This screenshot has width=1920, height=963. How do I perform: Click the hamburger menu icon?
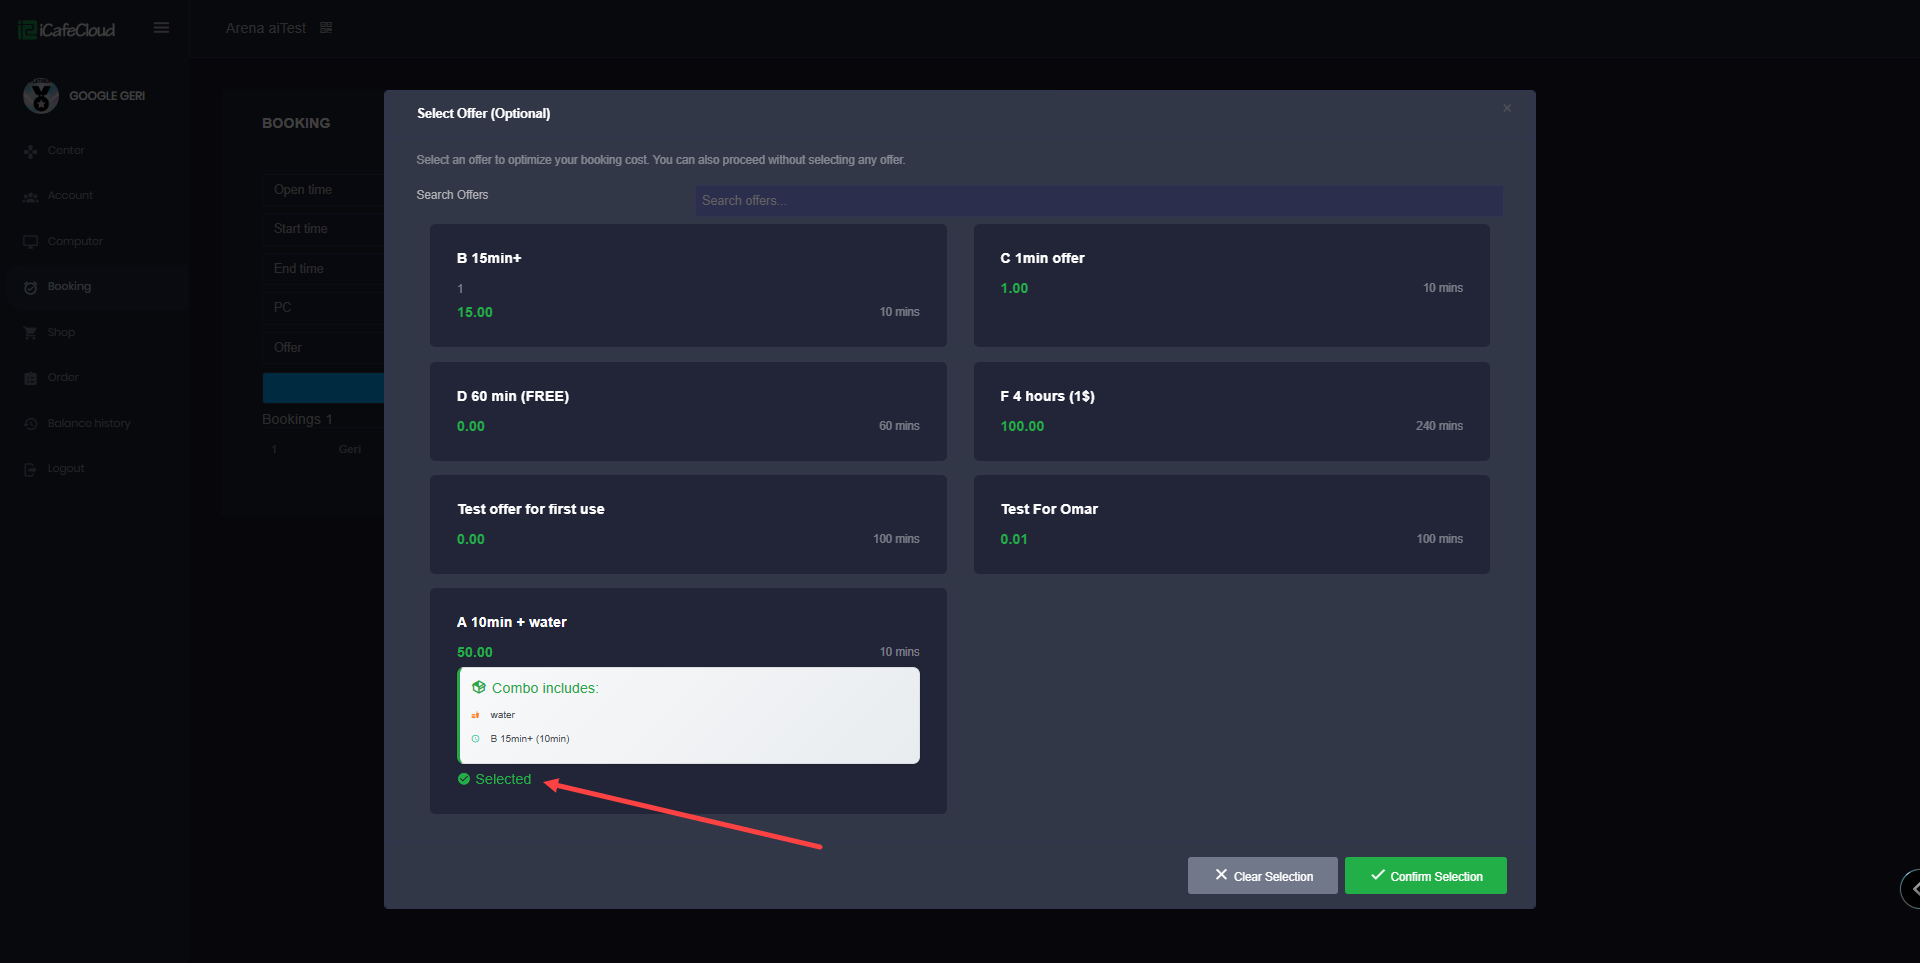point(161,28)
